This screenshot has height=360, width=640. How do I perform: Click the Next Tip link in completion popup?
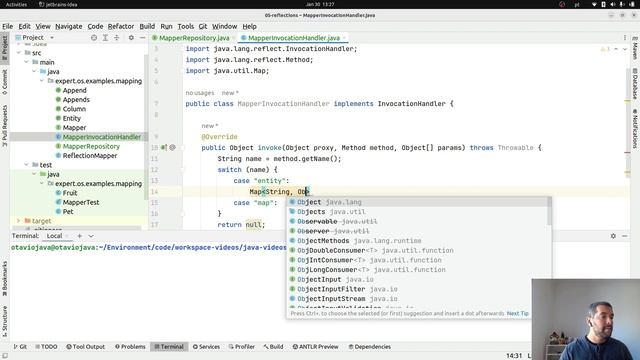(518, 313)
